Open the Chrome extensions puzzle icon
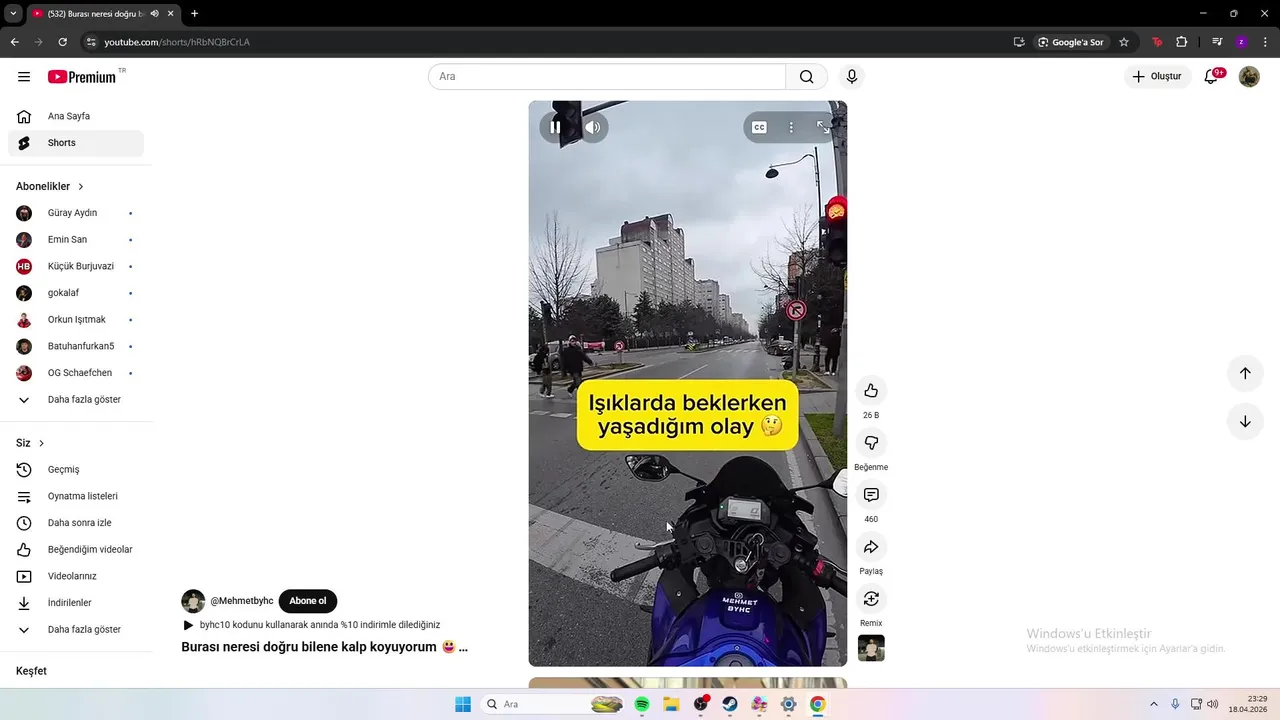Image resolution: width=1280 pixels, height=720 pixels. [1181, 42]
